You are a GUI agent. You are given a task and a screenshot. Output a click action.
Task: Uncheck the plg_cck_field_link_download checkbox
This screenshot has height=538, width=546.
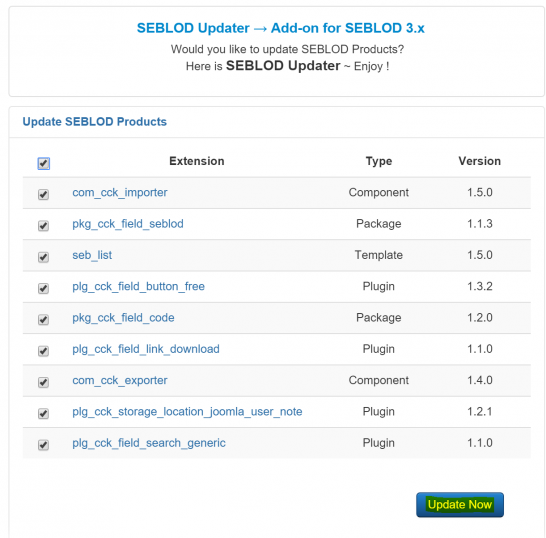click(x=43, y=351)
